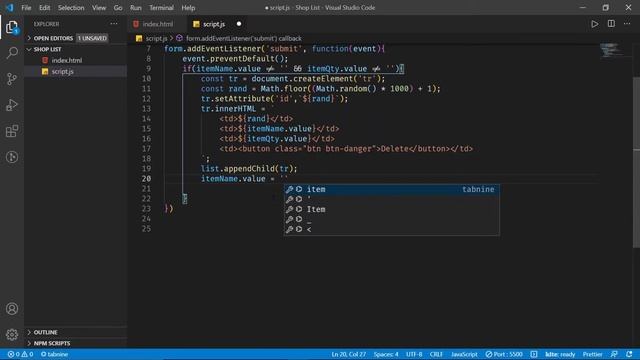
Task: Click the errors and warnings status indicator
Action: tap(20, 354)
